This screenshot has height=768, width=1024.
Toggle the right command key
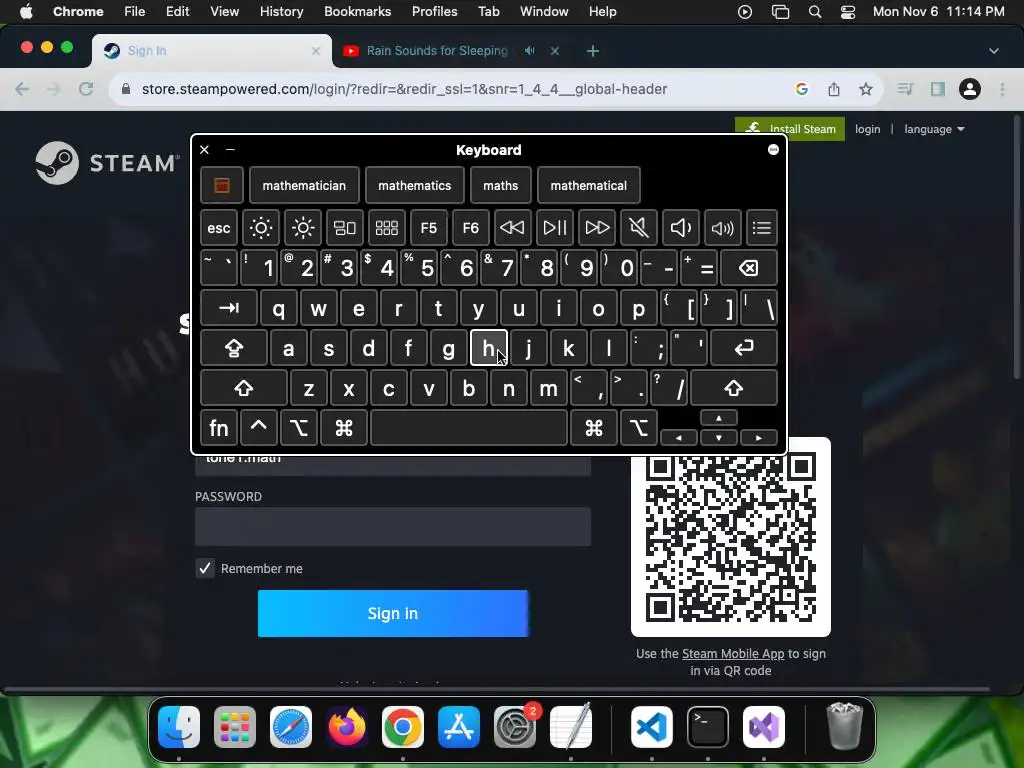click(x=594, y=428)
